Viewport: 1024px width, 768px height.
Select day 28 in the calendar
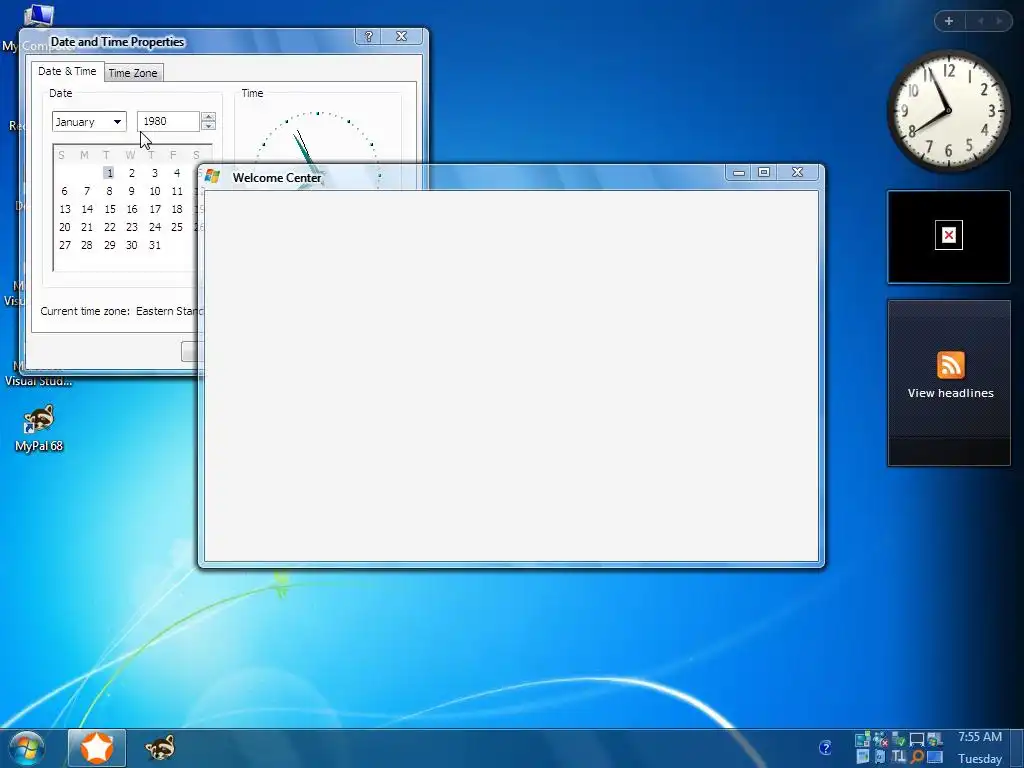87,245
